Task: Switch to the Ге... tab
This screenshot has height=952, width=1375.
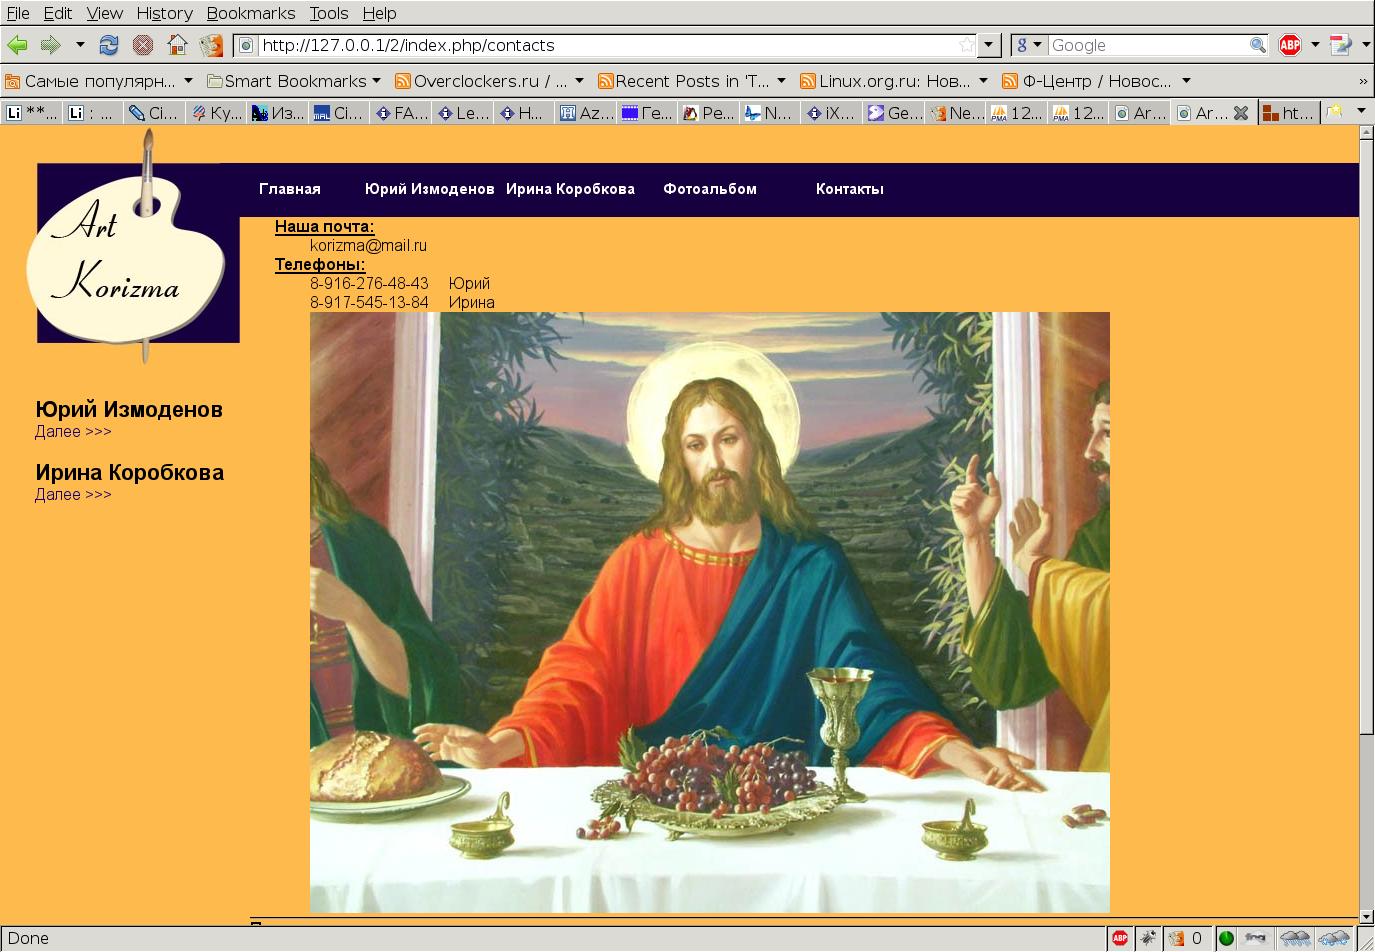Action: pos(648,113)
